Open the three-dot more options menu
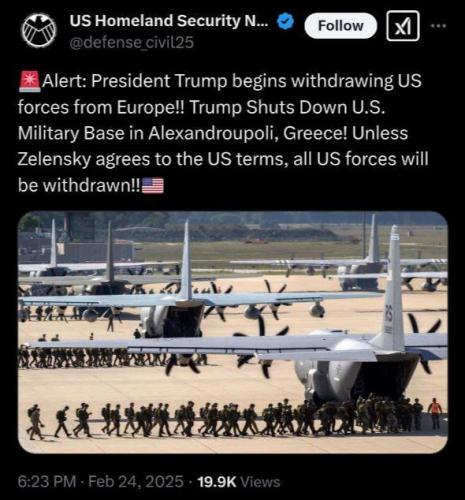Image resolution: width=465 pixels, height=500 pixels. pos(438,25)
